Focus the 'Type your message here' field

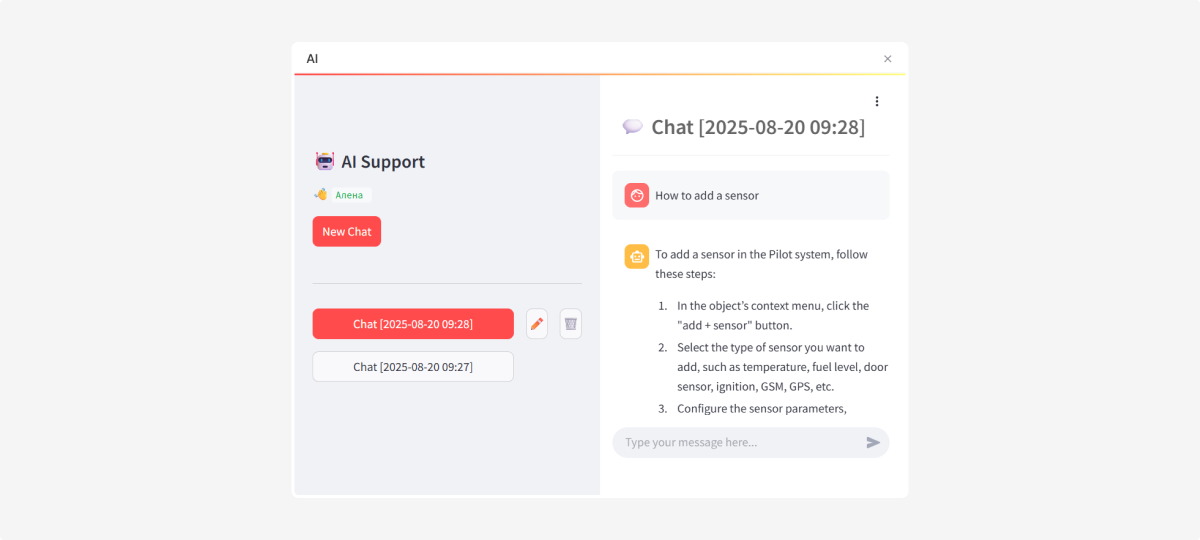740,442
